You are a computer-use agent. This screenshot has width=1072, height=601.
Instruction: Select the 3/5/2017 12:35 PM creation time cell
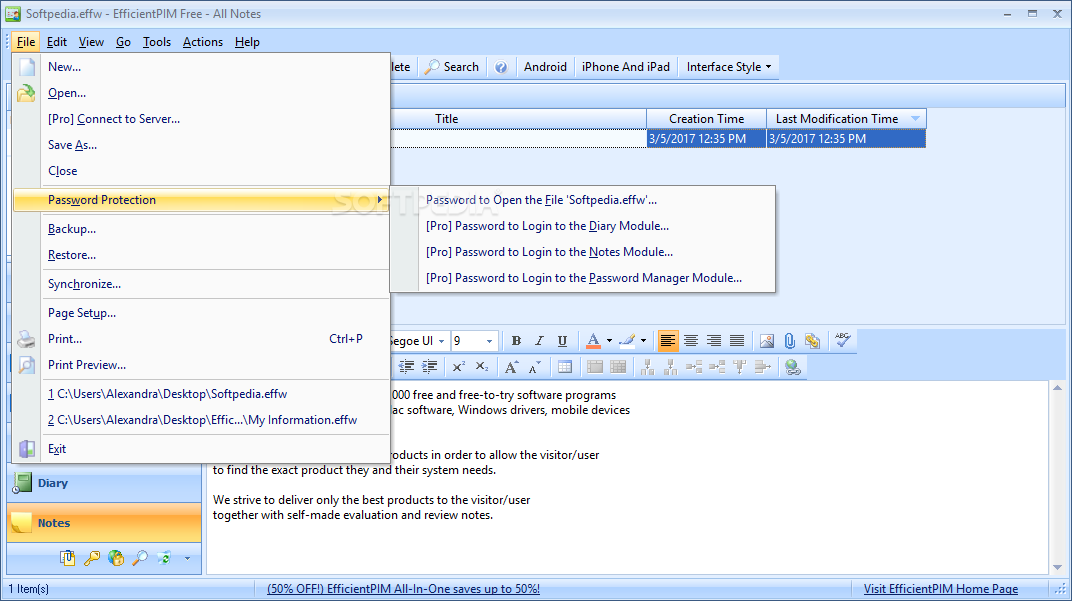point(706,139)
